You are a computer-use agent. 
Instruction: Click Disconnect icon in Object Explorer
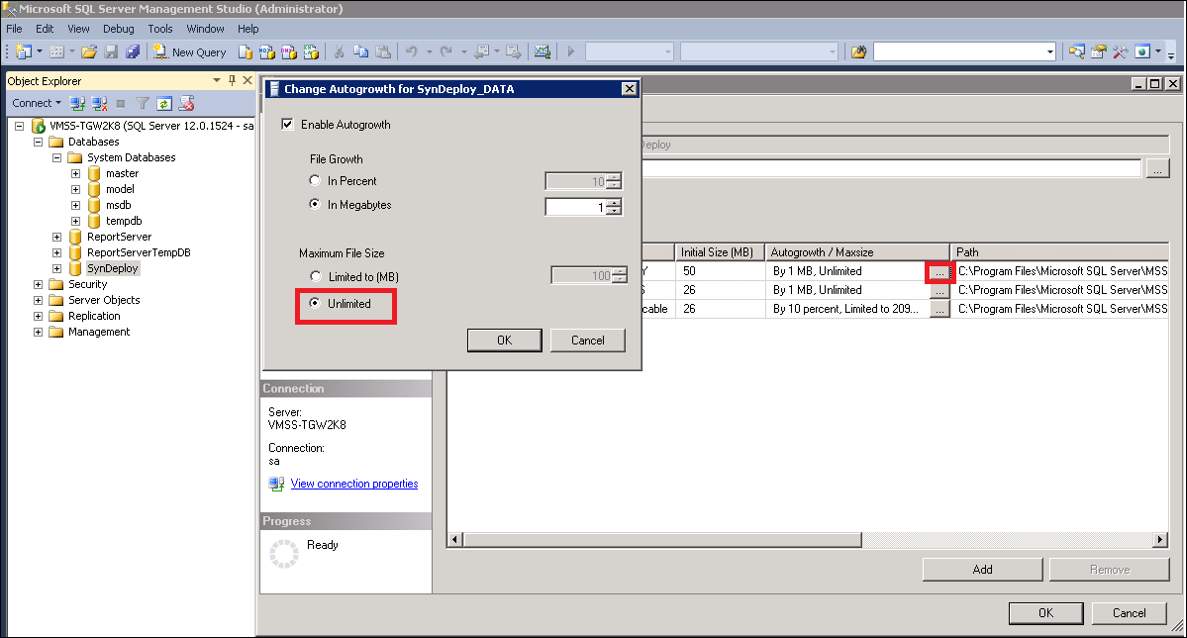pyautogui.click(x=99, y=103)
